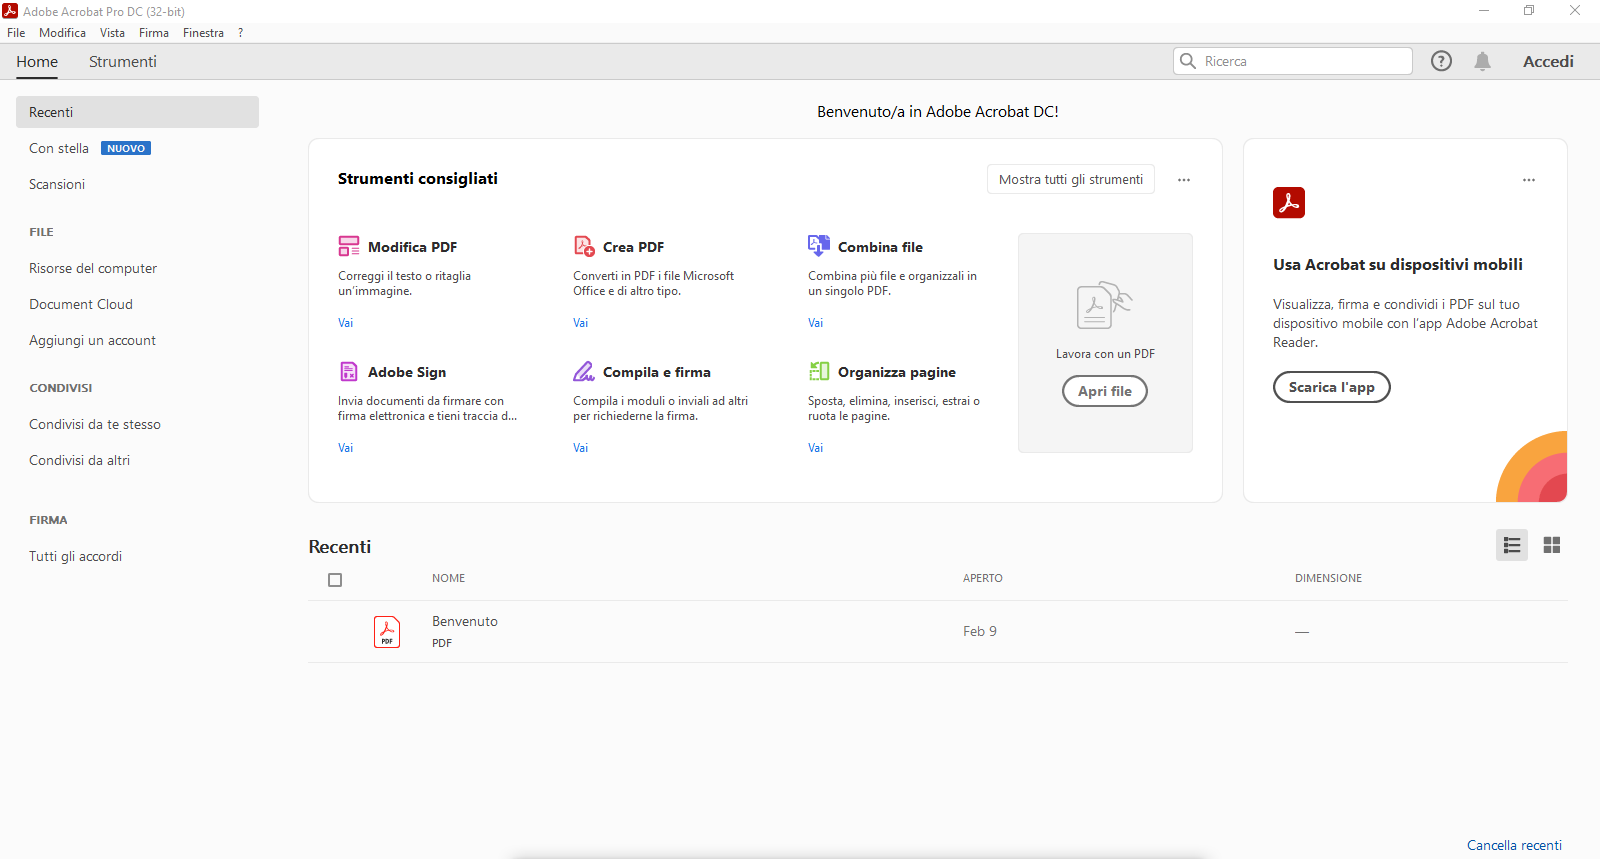Click Mostra tutti gli strumenti button
The width and height of the screenshot is (1600, 859).
1071,179
